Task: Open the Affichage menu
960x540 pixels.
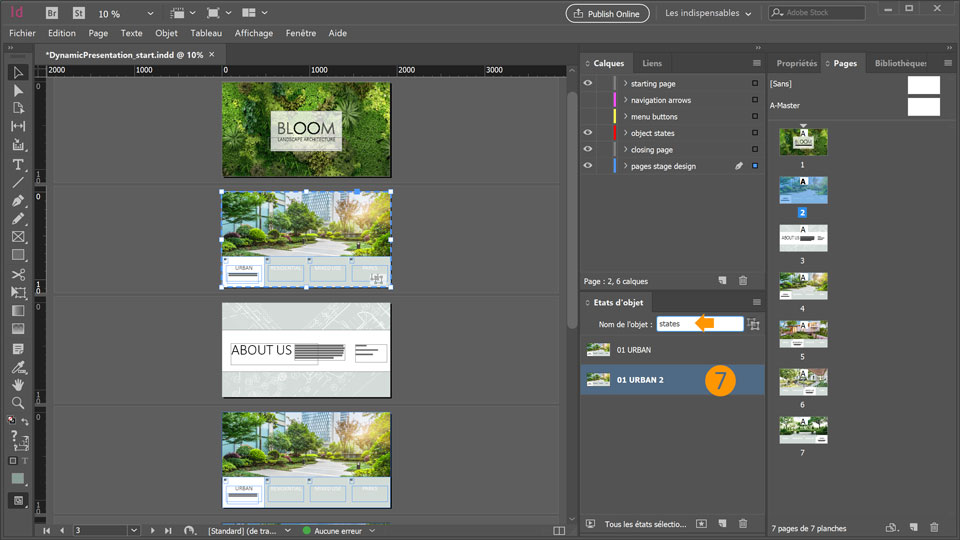Action: tap(253, 33)
